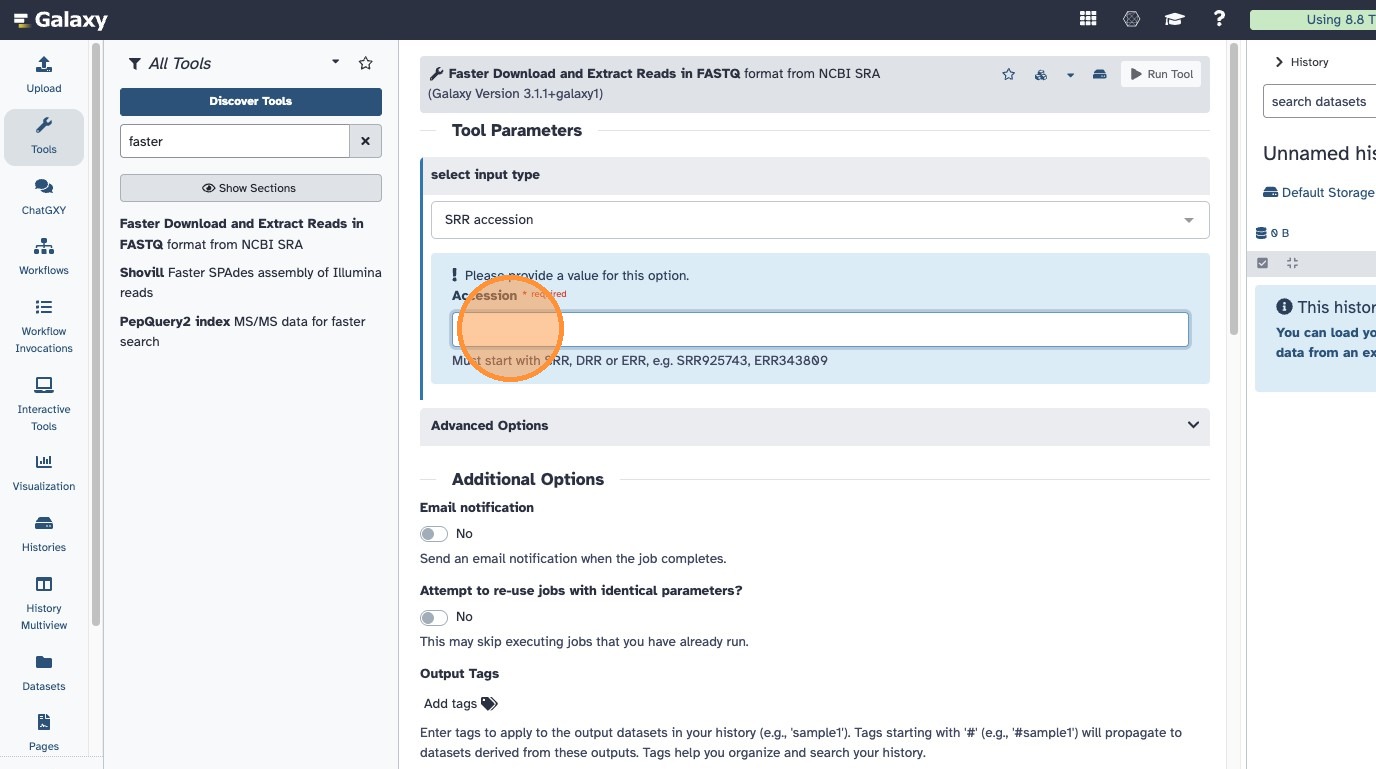This screenshot has width=1376, height=769.
Task: Expand the History panel chevron
Action: (1279, 62)
